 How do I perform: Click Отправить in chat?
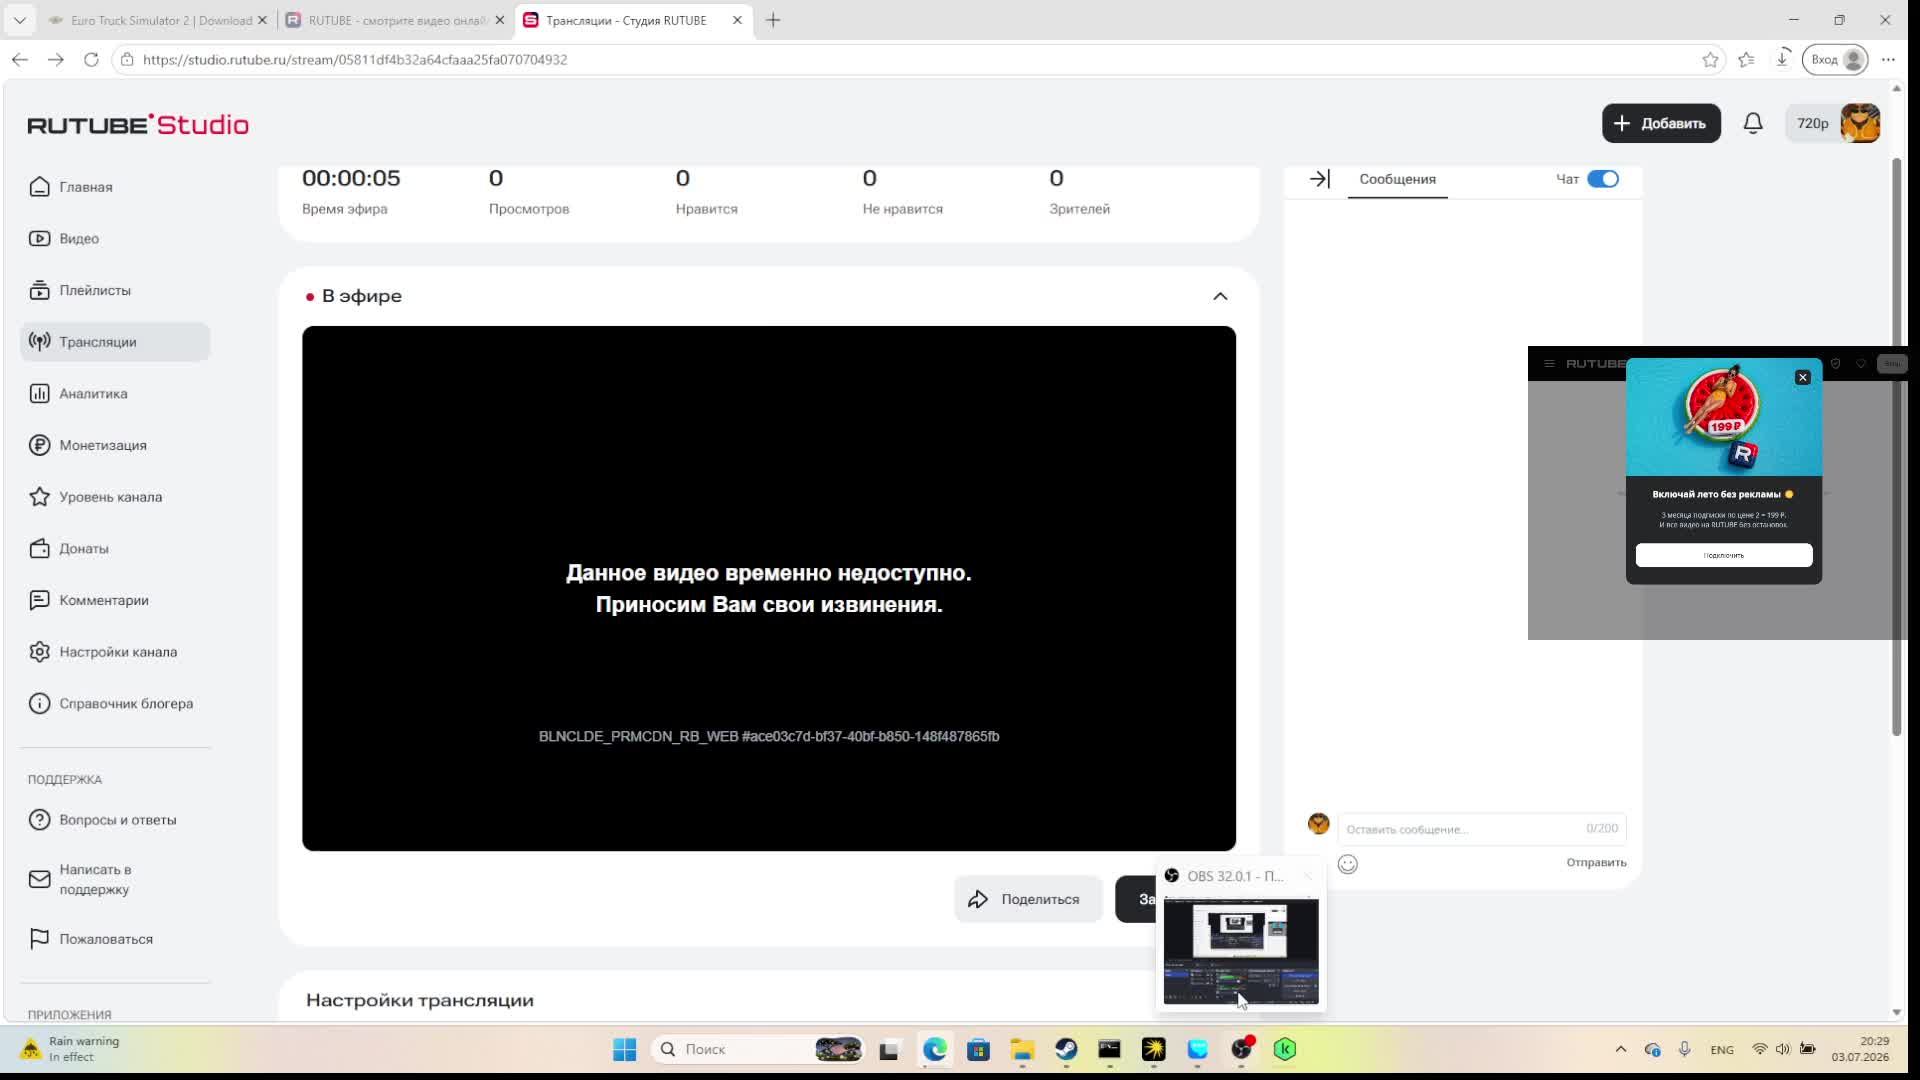[1596, 863]
